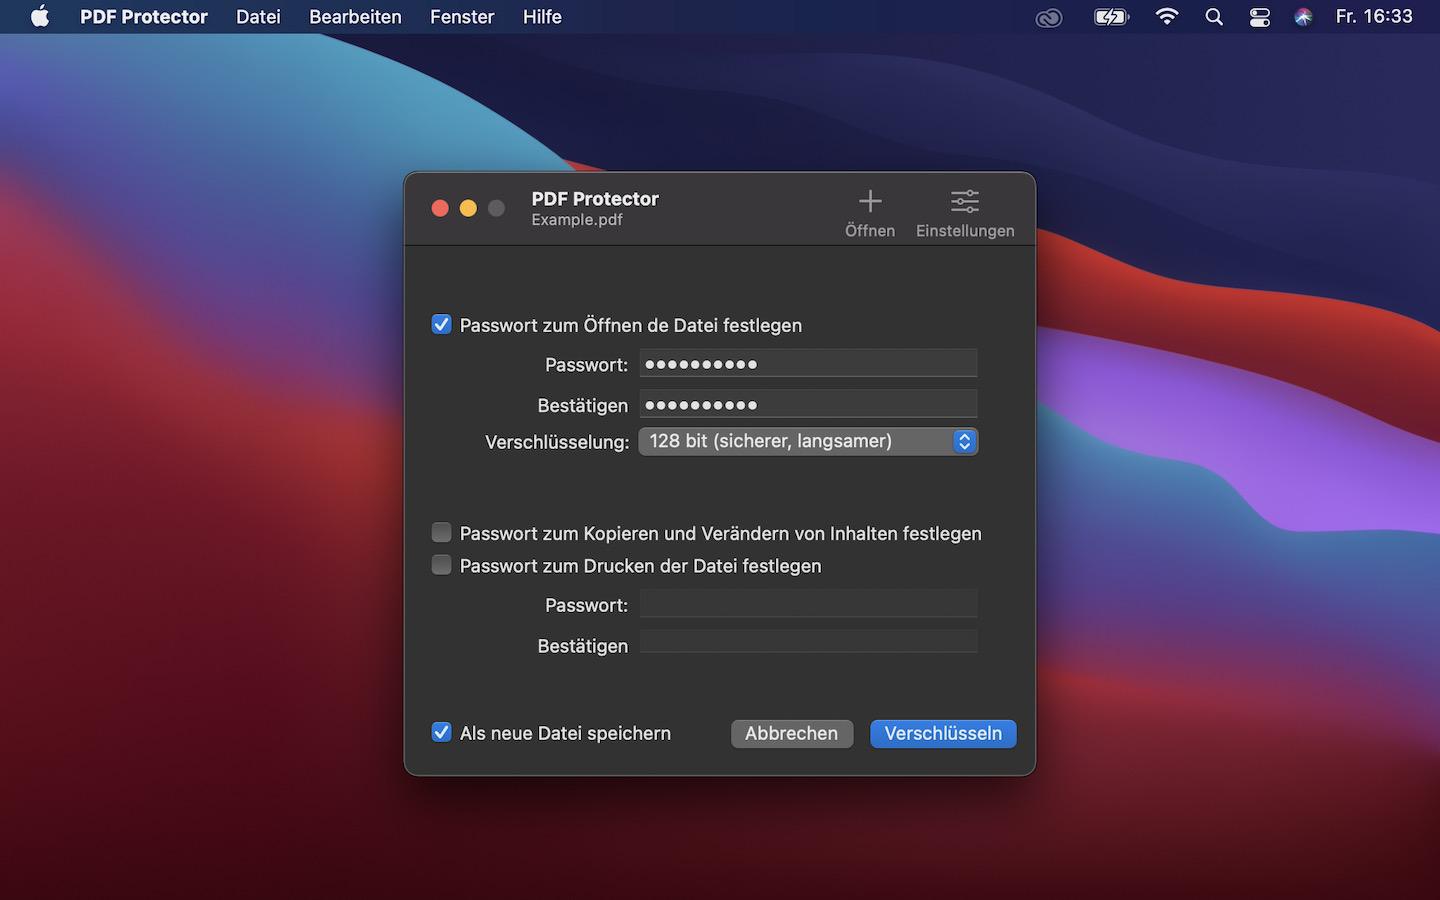Viewport: 1440px width, 900px height.
Task: Click the Abbrechen button
Action: point(791,733)
